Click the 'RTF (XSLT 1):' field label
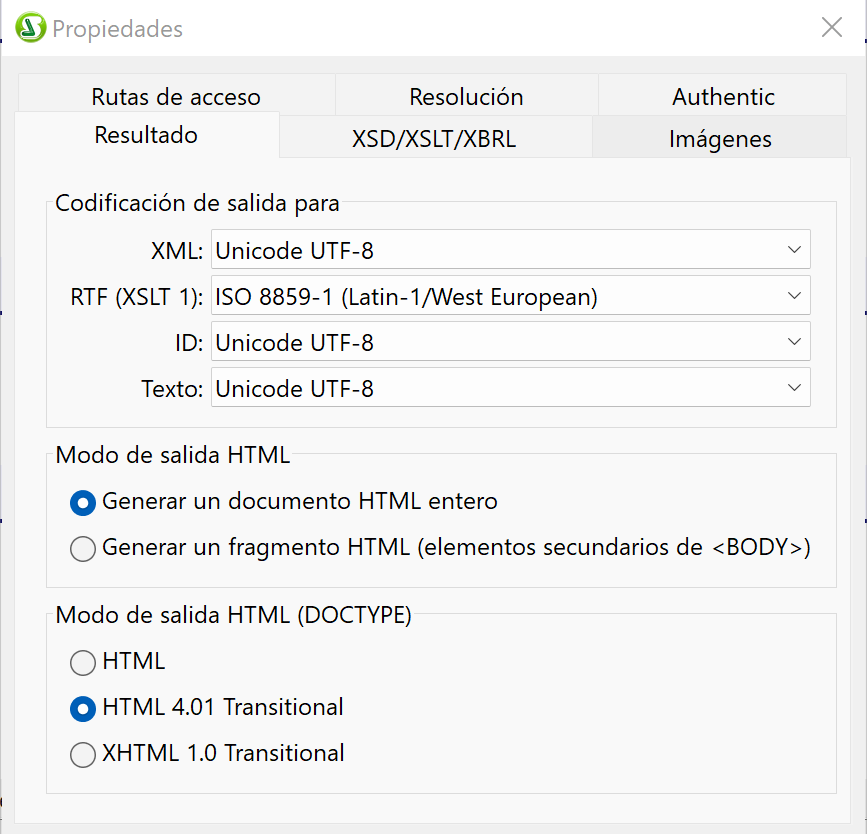Image resolution: width=867 pixels, height=834 pixels. click(137, 296)
